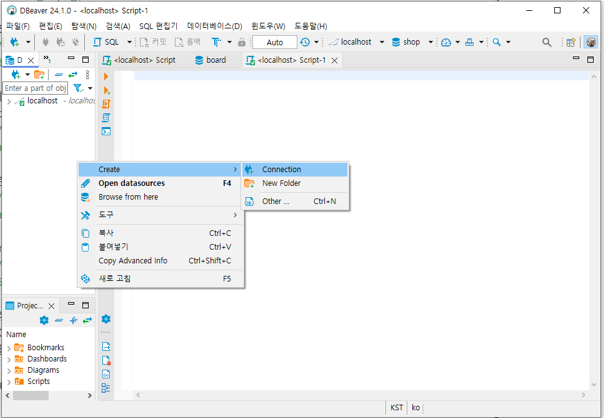Click the Execute script icon
The image size is (604, 418).
[x=106, y=104]
